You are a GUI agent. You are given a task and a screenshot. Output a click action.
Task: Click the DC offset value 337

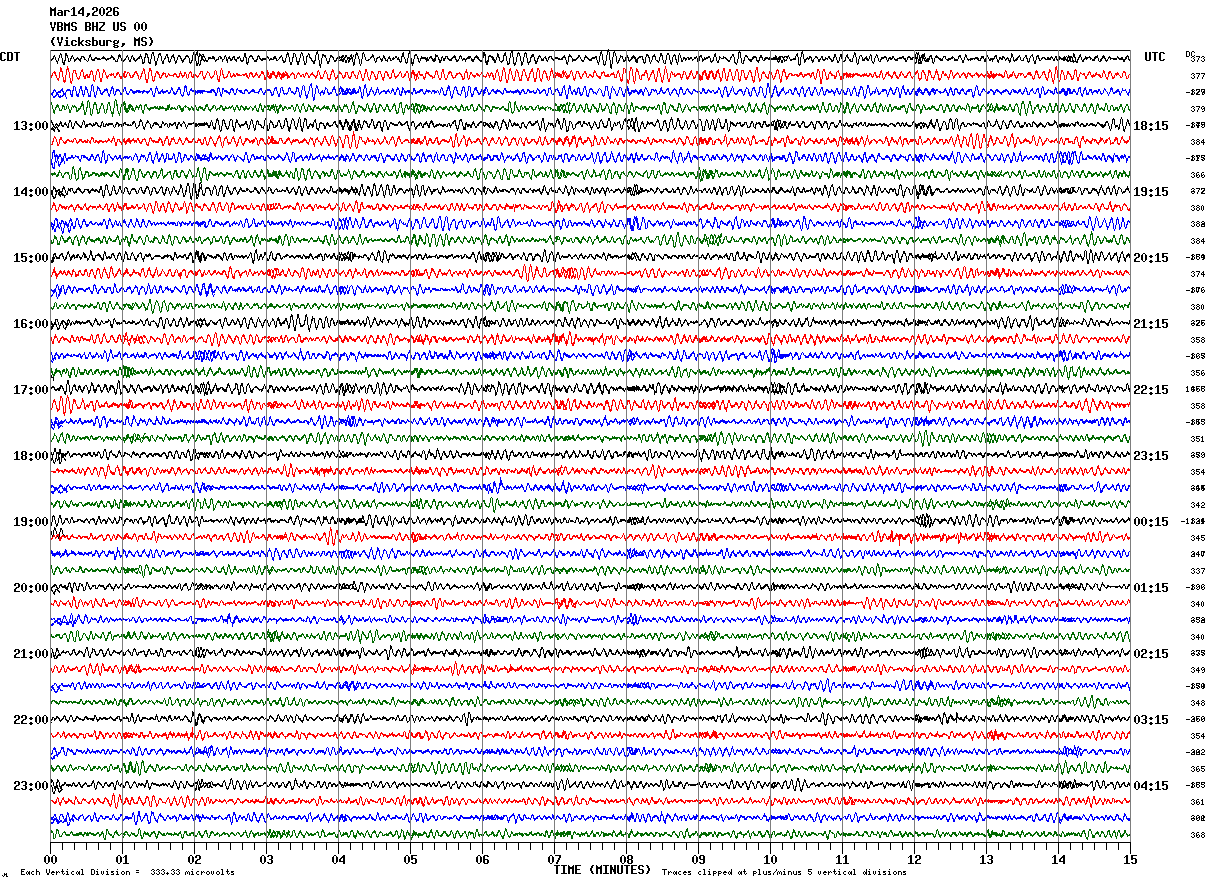point(1197,571)
